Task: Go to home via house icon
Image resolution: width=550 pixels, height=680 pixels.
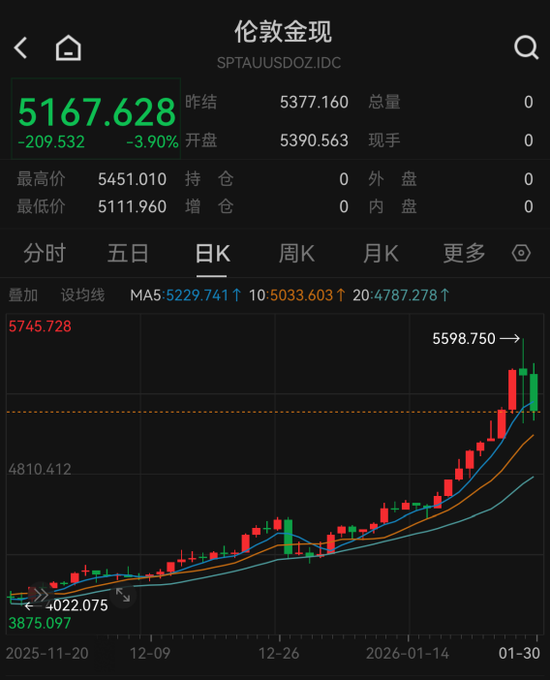Action: (68, 48)
